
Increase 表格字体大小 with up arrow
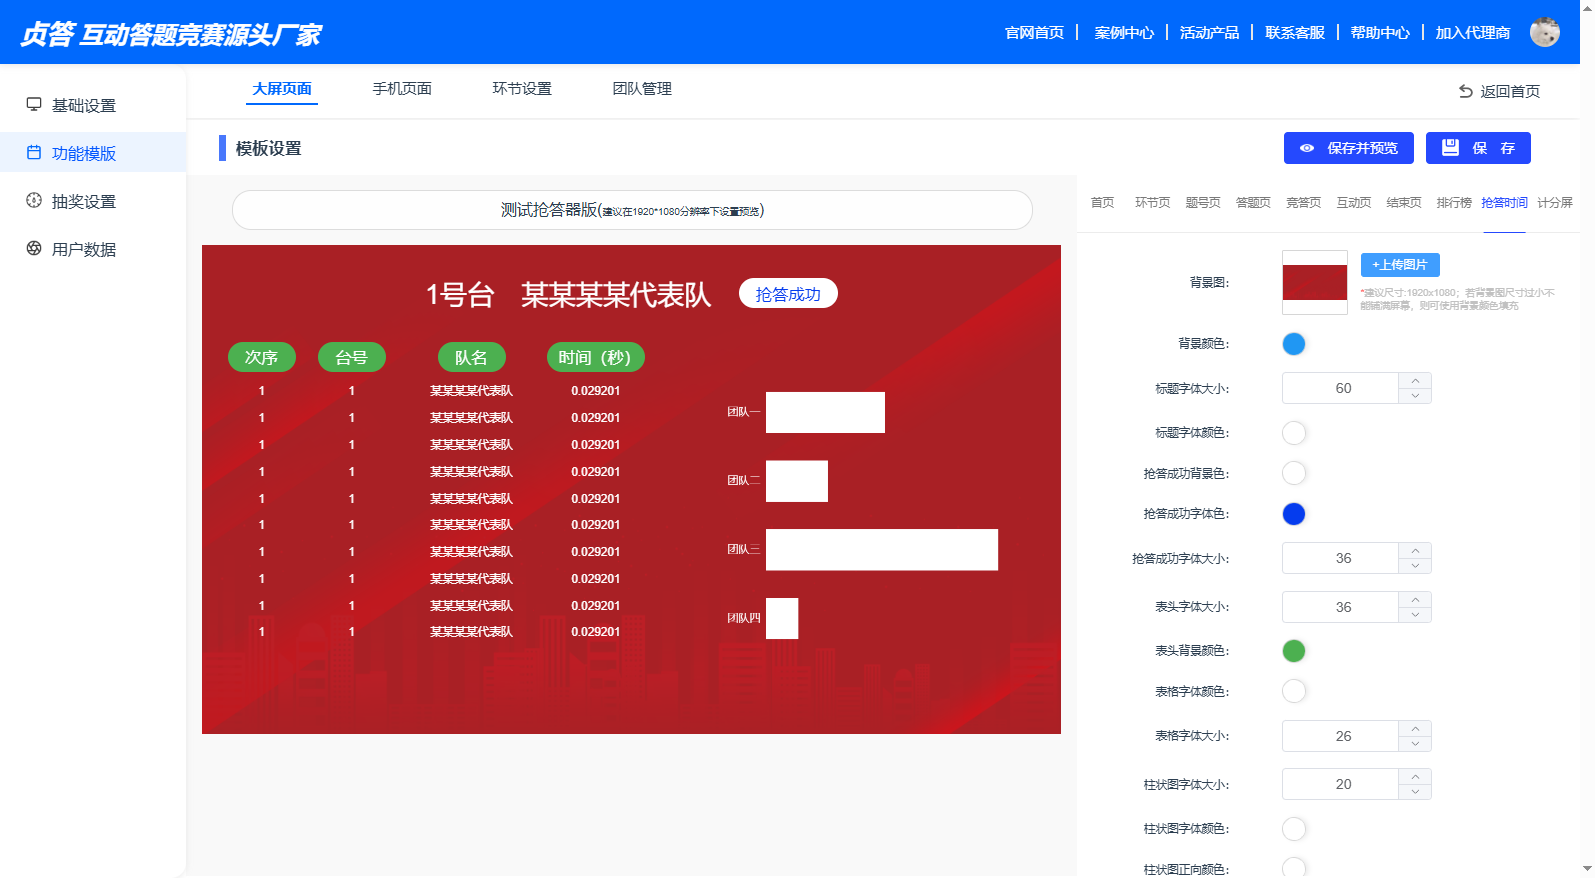coord(1415,728)
